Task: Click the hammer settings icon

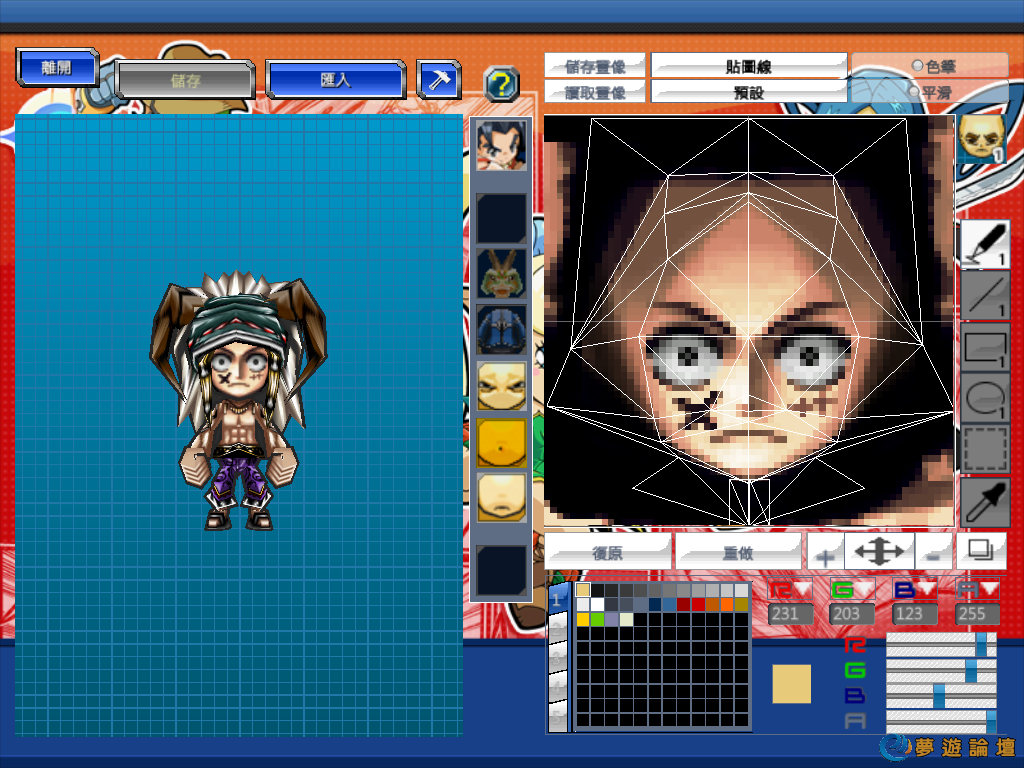Action: pos(438,80)
